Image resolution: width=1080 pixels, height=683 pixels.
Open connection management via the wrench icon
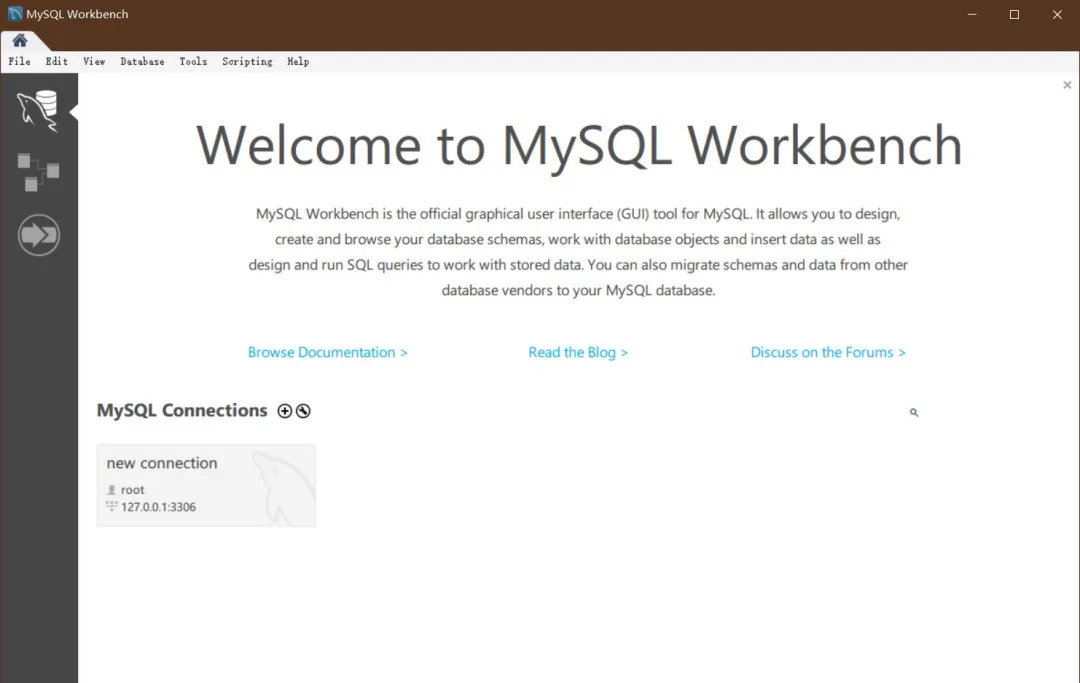click(x=303, y=410)
